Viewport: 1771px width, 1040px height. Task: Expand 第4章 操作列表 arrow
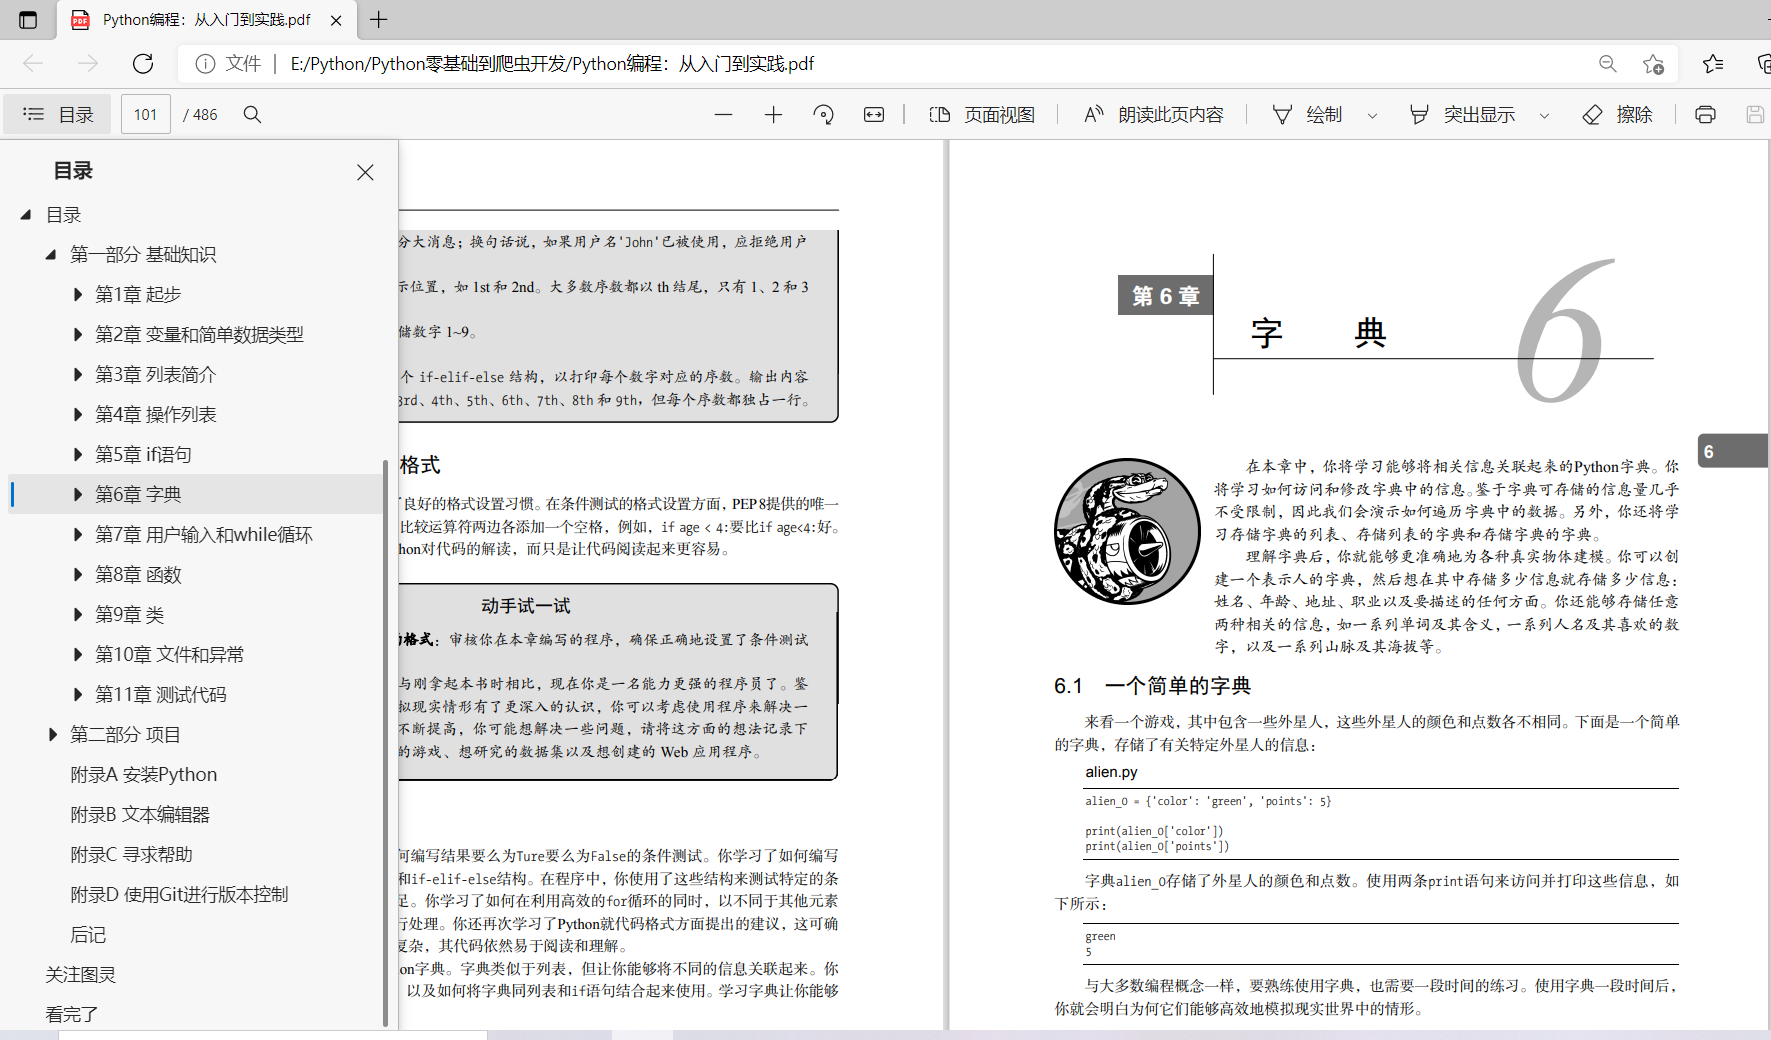coord(77,414)
